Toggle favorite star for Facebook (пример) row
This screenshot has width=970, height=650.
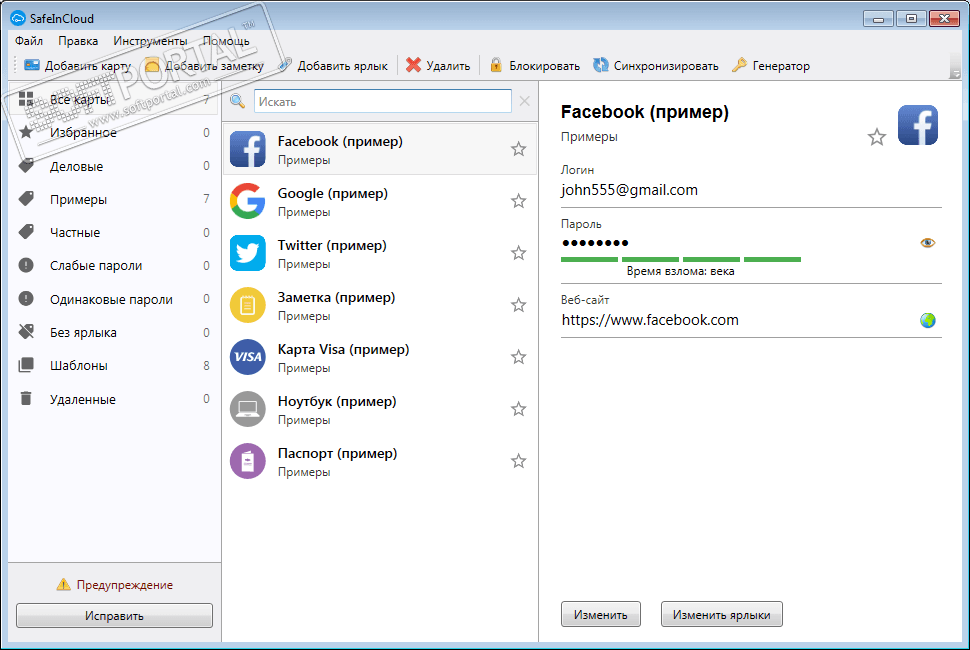(x=518, y=148)
